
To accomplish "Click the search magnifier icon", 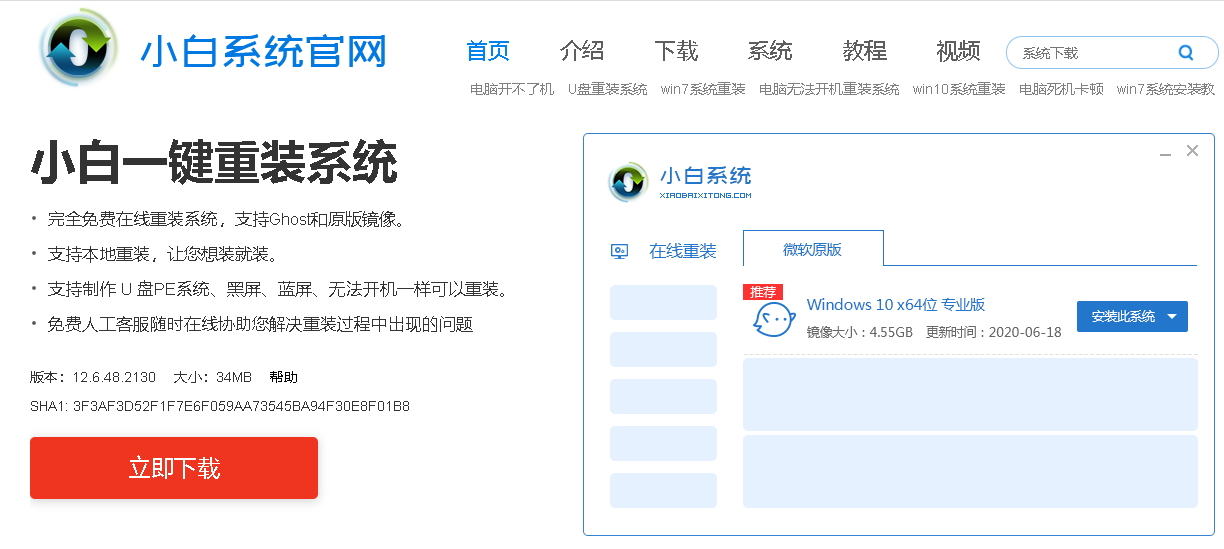I will [x=1186, y=53].
